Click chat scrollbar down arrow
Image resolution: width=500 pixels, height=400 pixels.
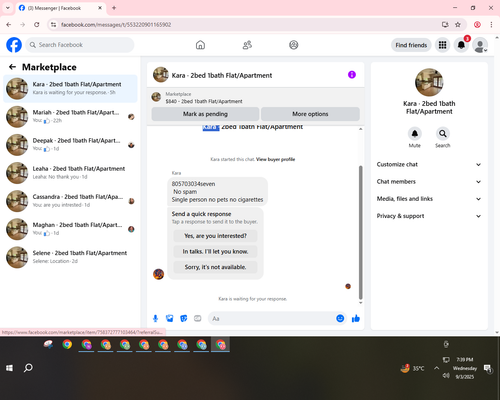click(x=360, y=303)
